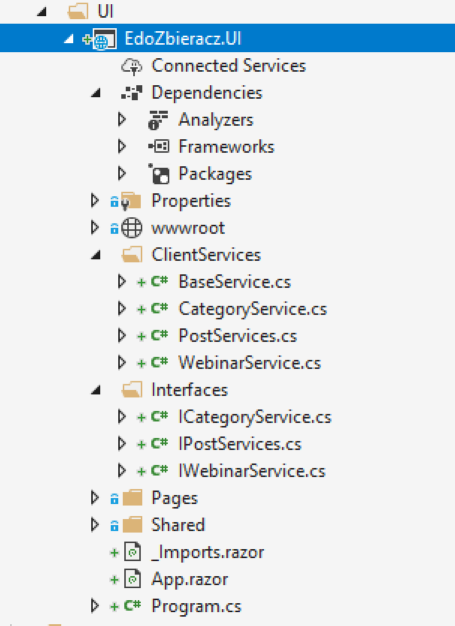Screen dimensions: 455x626
Task: Open IWebinarService.cs
Action: 252,471
